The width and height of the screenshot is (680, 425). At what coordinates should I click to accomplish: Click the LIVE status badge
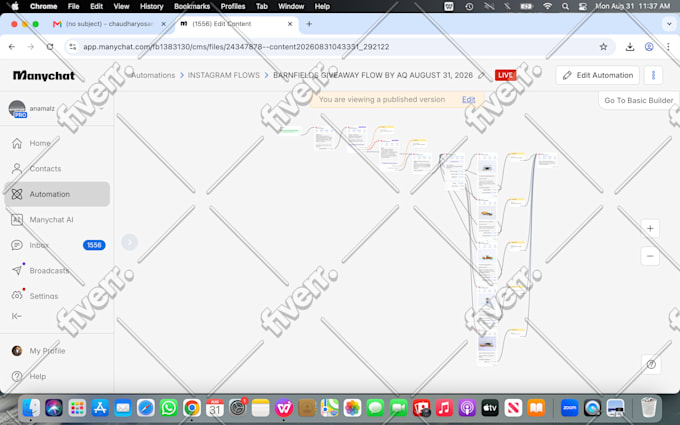tap(505, 75)
